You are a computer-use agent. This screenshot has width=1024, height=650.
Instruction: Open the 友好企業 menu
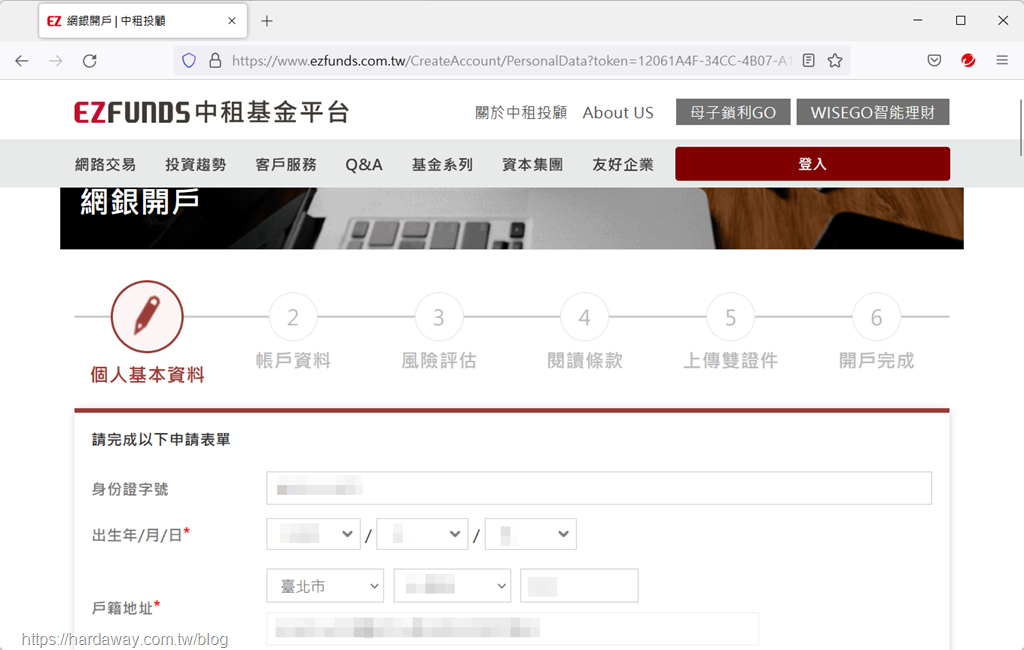click(622, 165)
